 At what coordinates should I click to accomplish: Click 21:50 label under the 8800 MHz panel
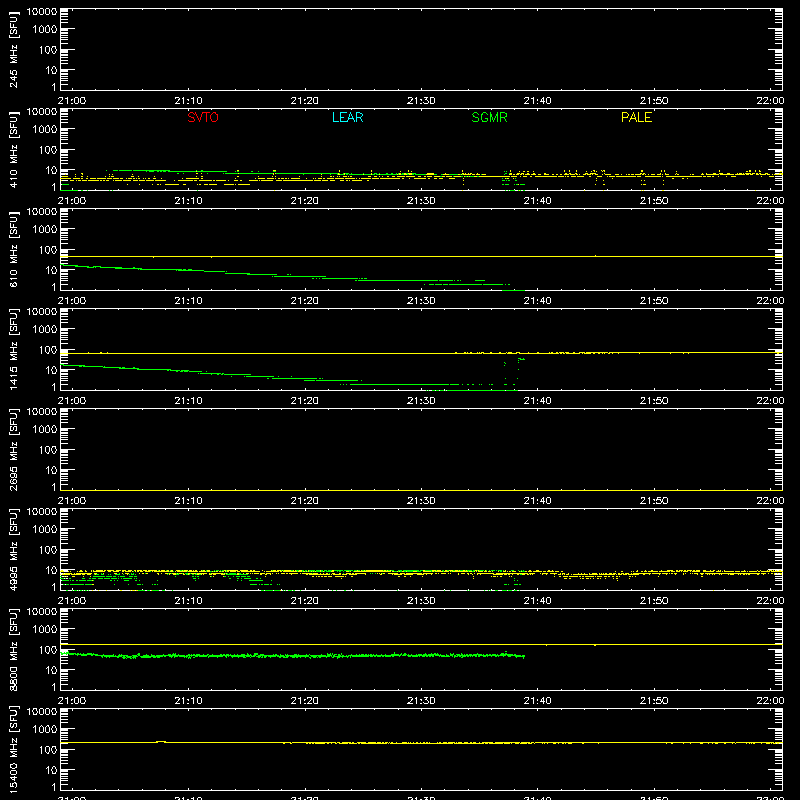point(654,701)
